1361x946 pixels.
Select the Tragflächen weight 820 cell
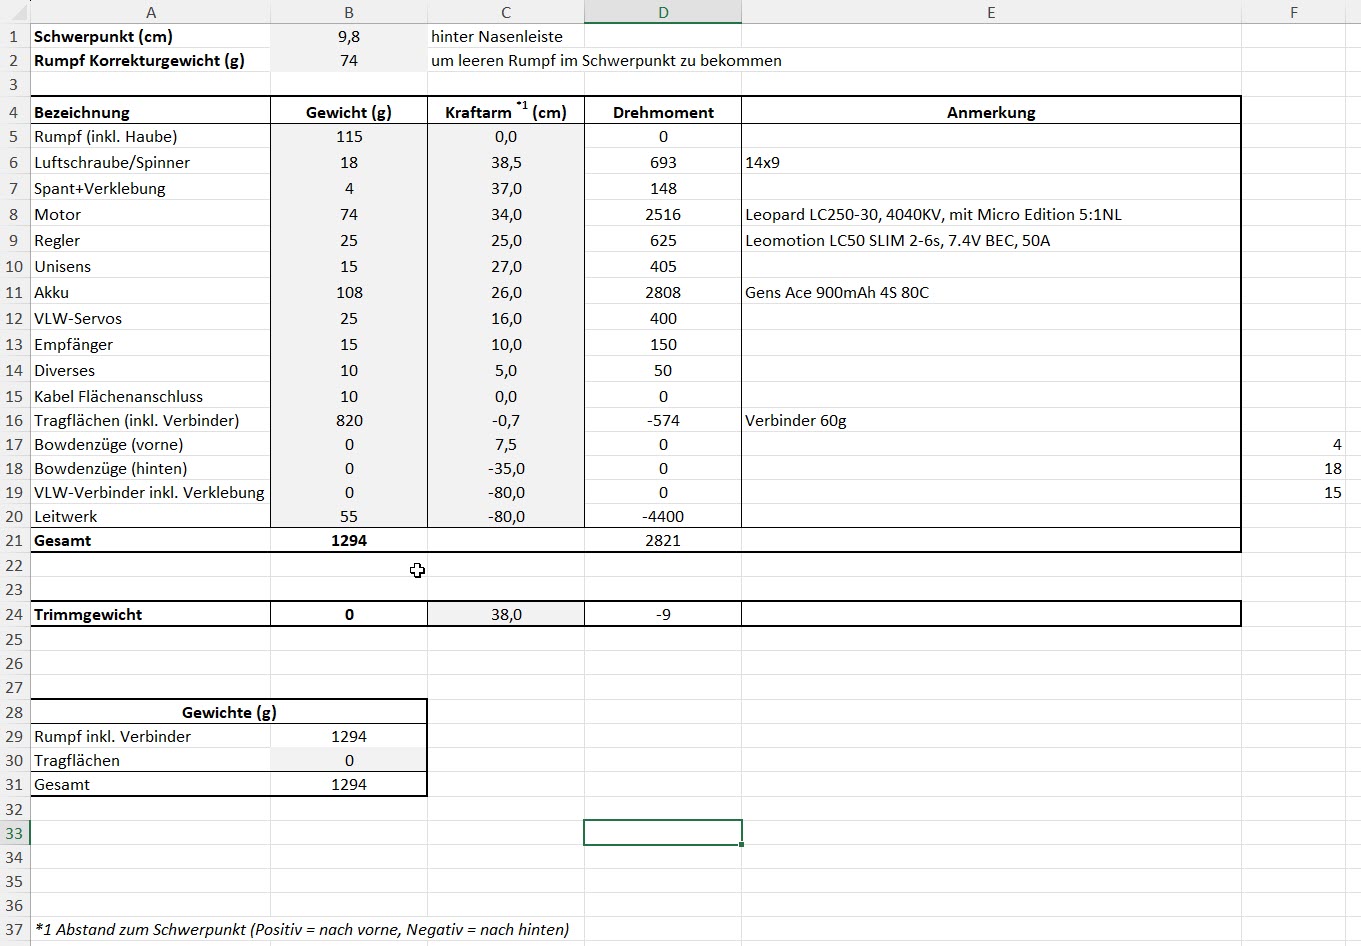pos(349,420)
